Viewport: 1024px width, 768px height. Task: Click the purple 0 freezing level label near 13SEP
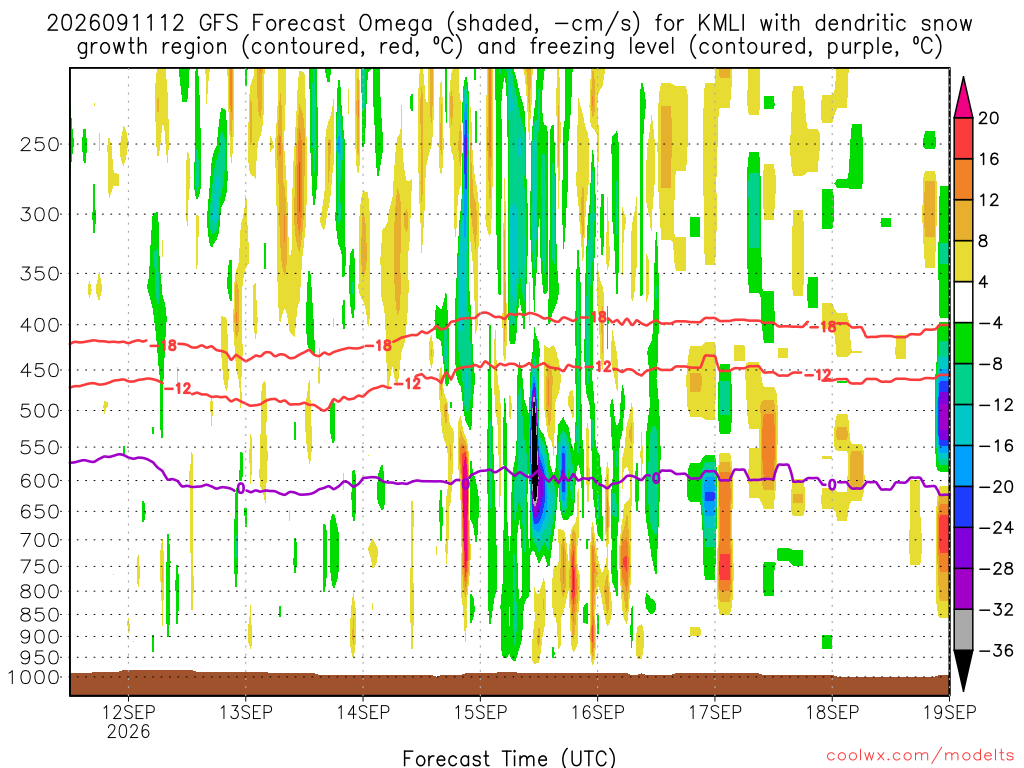[x=240, y=488]
